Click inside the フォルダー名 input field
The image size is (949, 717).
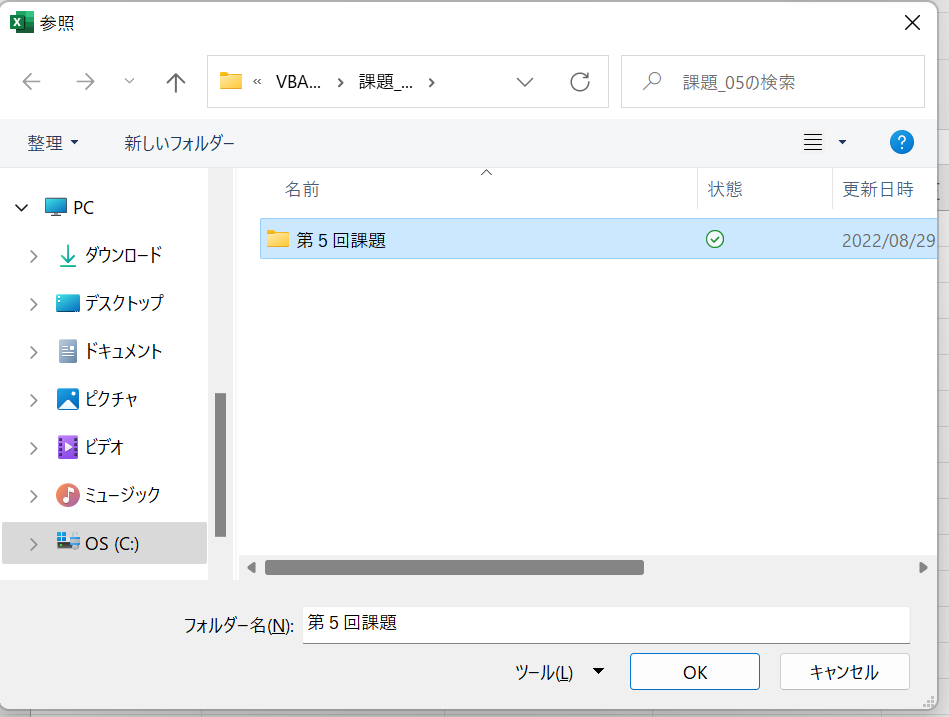600,622
